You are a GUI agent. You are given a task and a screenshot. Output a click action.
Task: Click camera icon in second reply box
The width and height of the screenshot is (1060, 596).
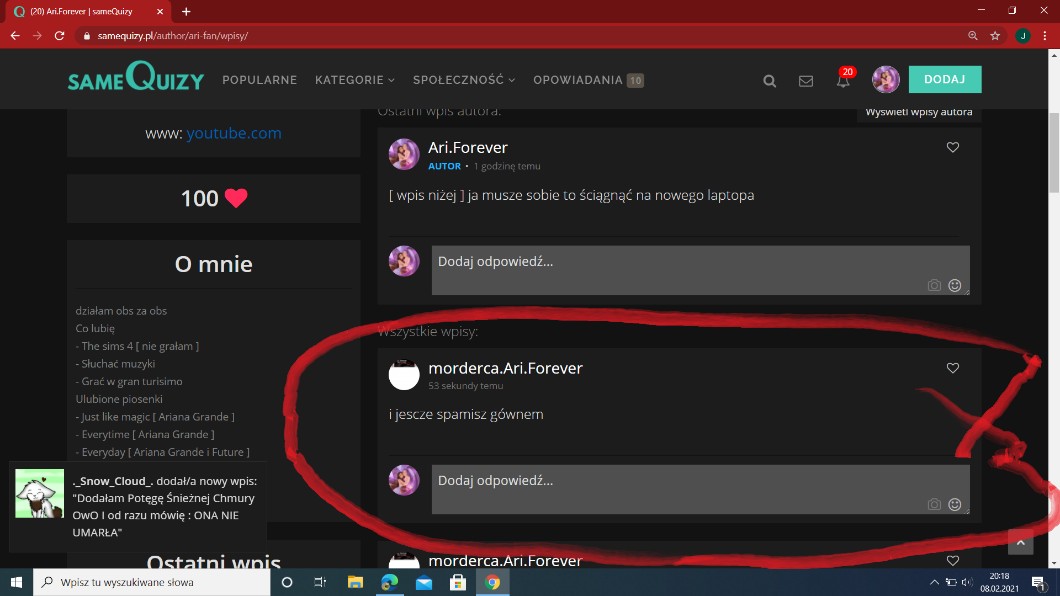[934, 505]
